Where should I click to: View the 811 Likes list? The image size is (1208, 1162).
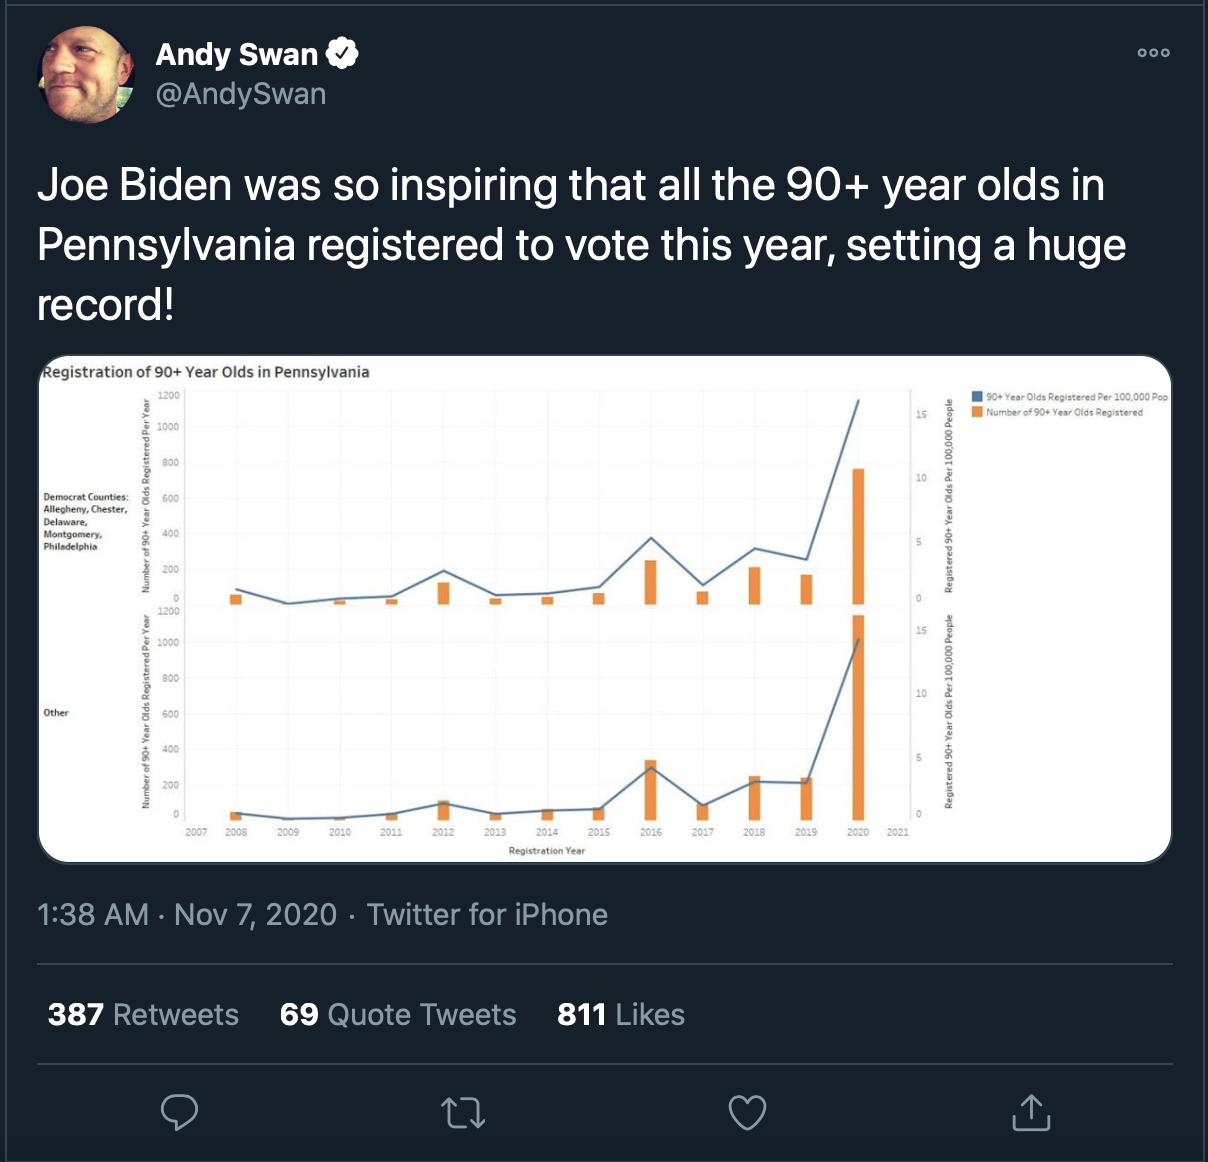(x=621, y=1014)
